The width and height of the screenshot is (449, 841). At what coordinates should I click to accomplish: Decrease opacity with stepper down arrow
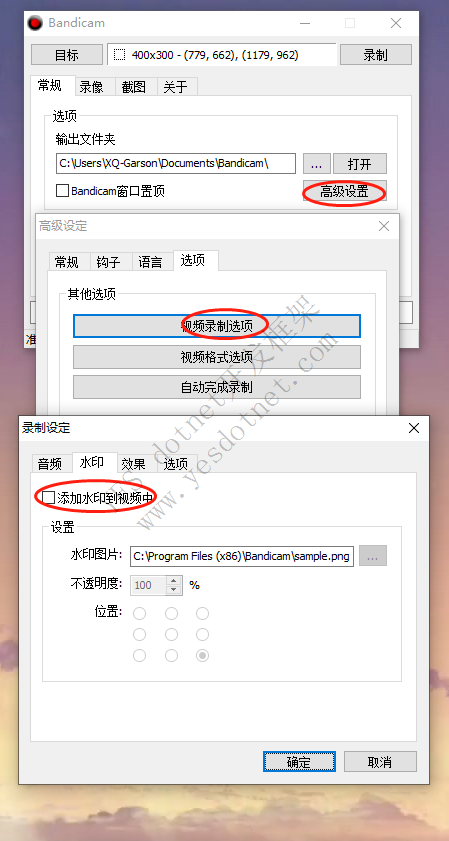pos(173,589)
